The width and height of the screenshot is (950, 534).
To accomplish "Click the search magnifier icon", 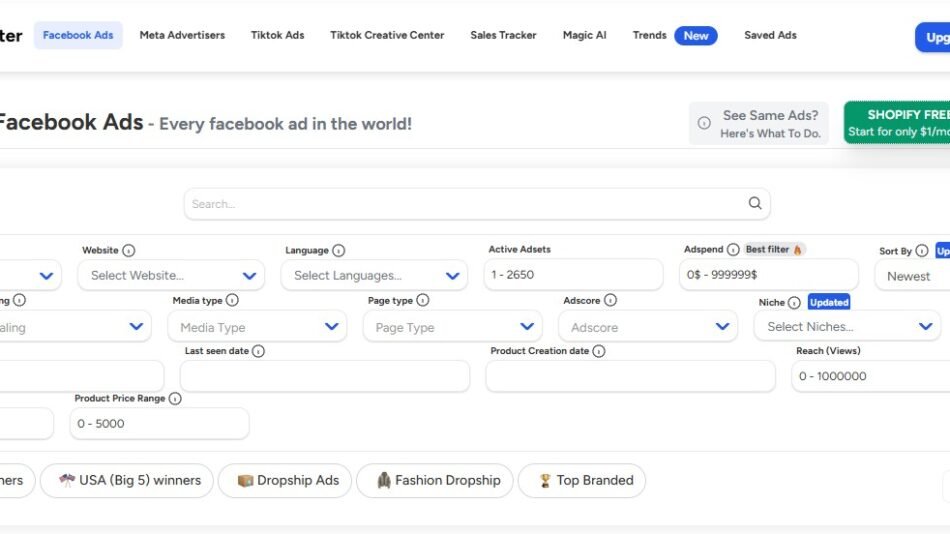I will click(x=755, y=204).
